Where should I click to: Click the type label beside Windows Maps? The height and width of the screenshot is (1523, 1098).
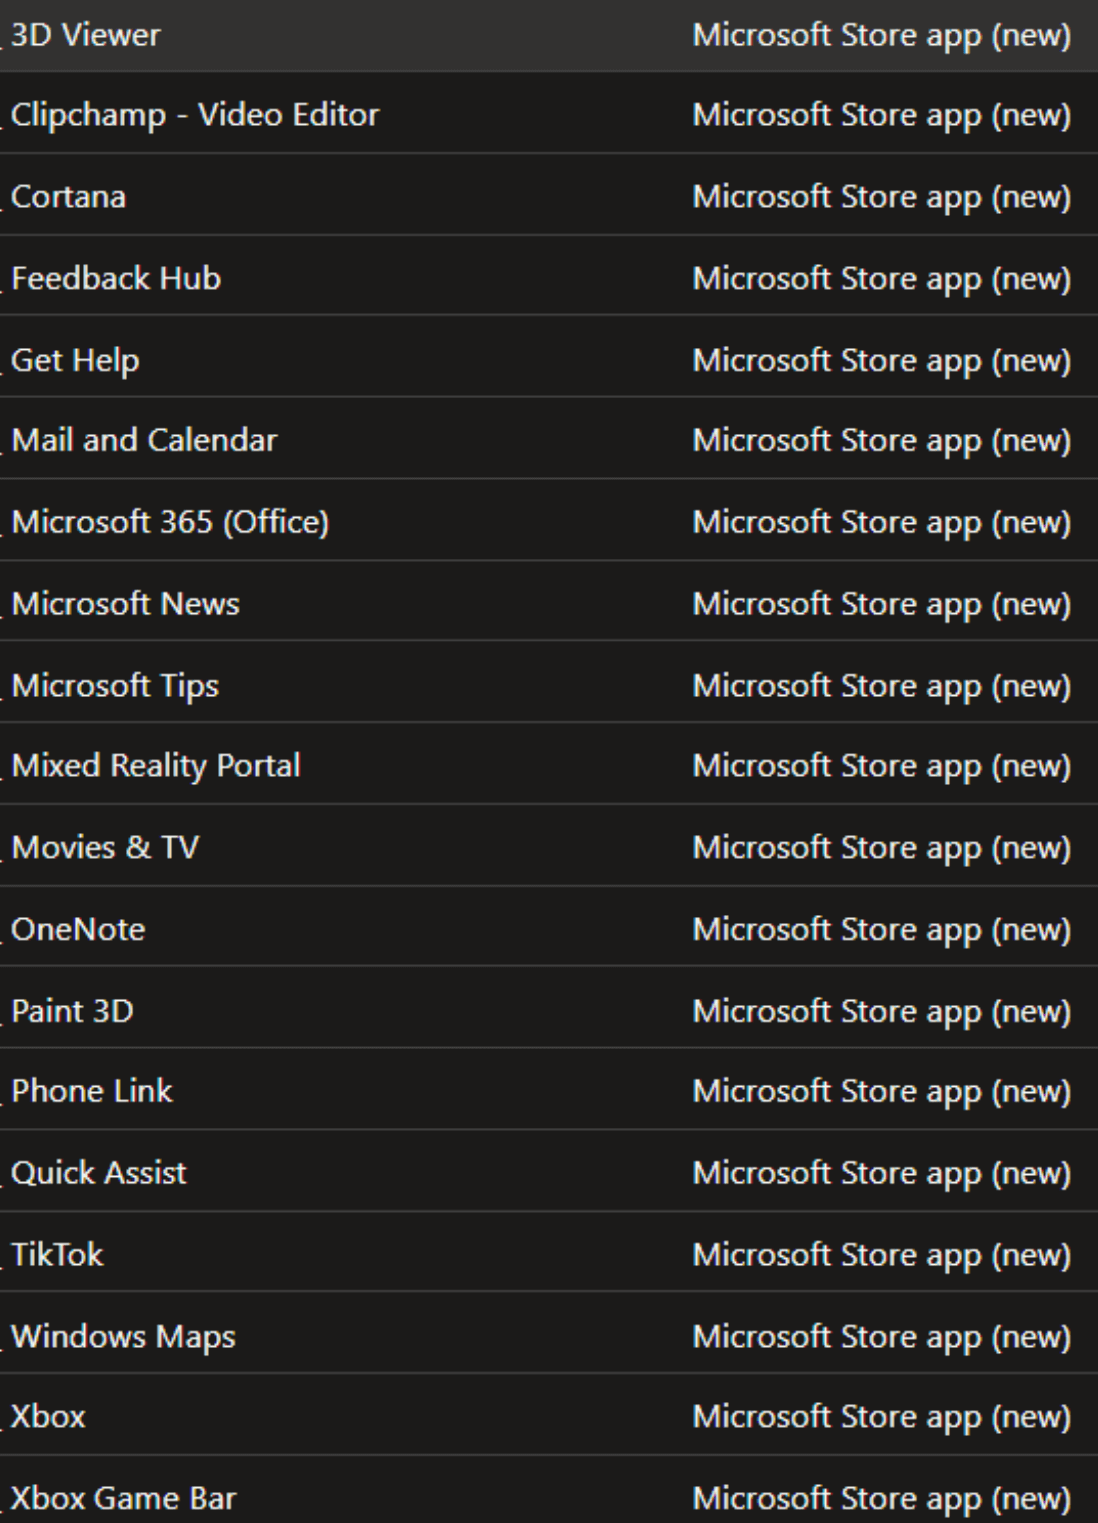(882, 1338)
